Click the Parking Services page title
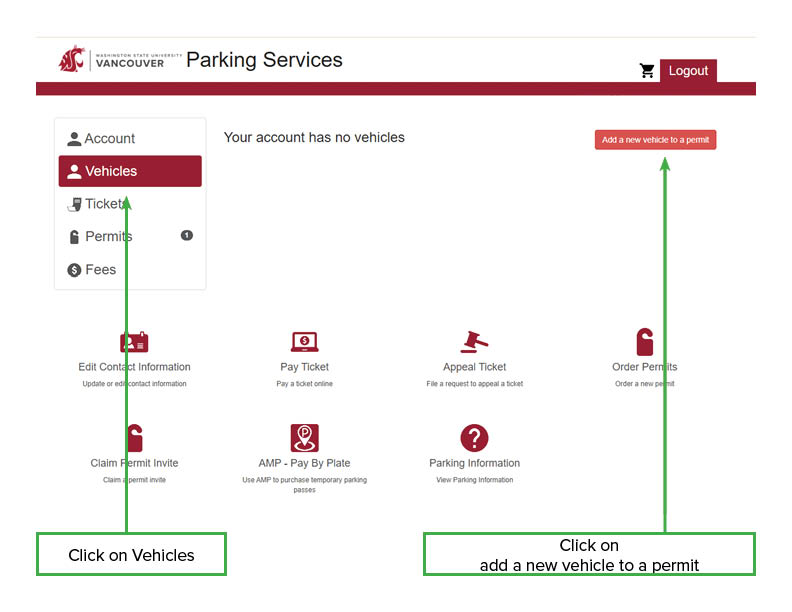 [x=264, y=60]
